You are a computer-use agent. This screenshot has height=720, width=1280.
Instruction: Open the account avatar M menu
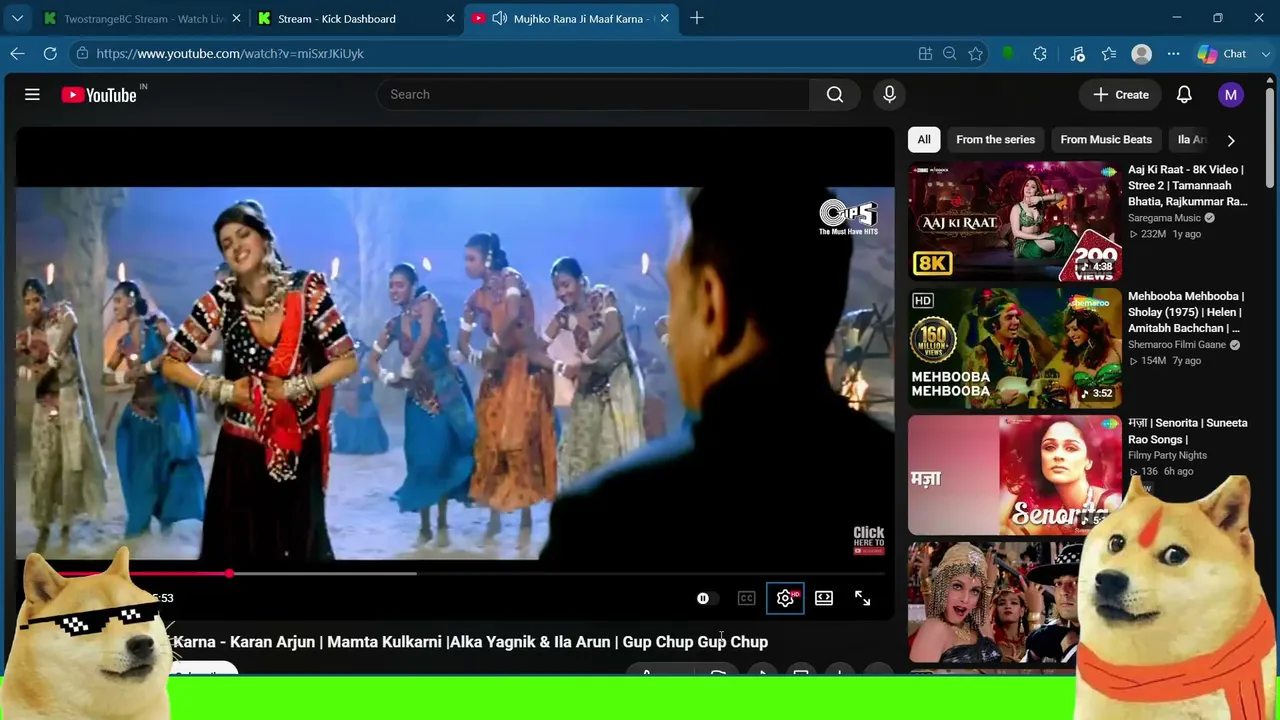click(x=1231, y=95)
